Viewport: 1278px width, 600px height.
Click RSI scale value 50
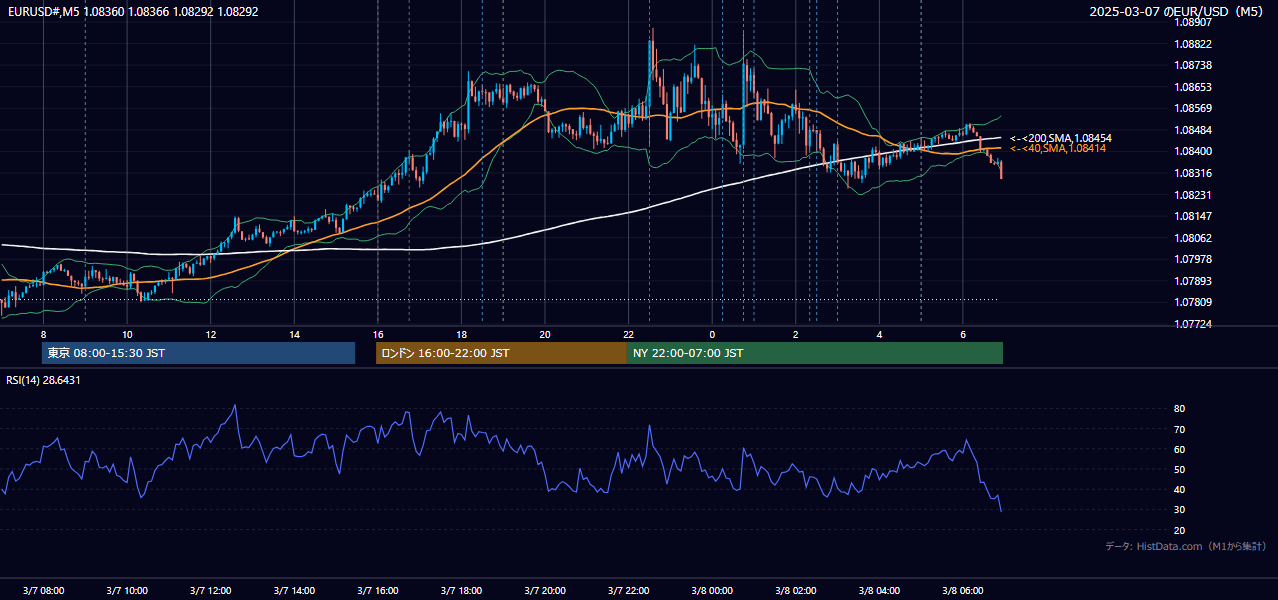click(1180, 469)
